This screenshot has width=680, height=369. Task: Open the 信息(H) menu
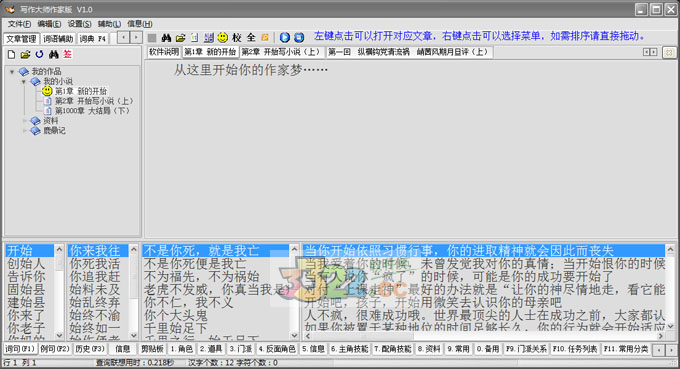pyautogui.click(x=140, y=24)
